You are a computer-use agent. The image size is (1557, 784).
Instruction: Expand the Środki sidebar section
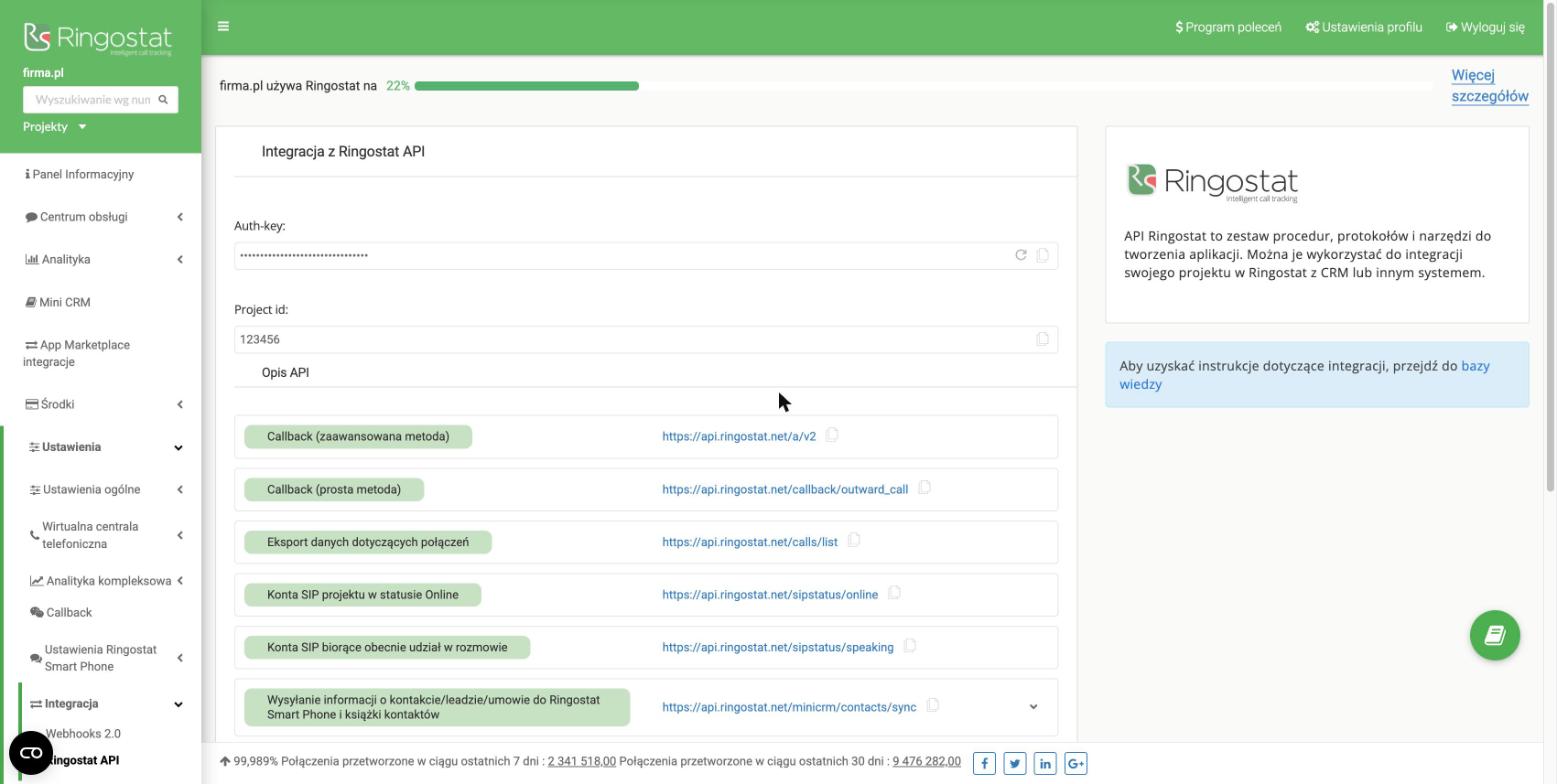pyautogui.click(x=101, y=405)
